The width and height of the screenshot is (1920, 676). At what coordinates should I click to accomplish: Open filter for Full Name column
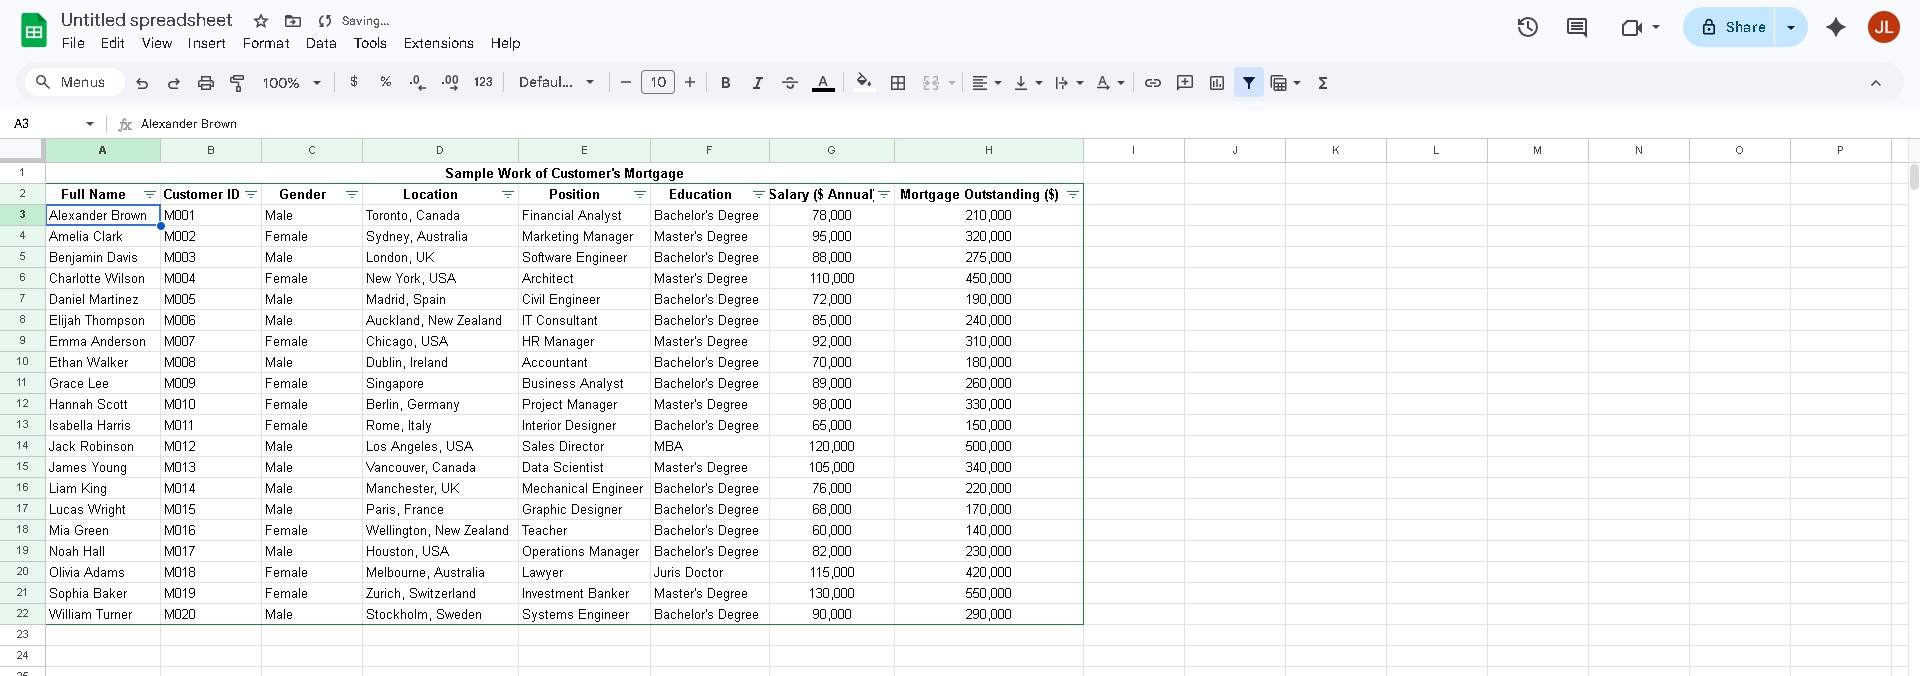(150, 194)
